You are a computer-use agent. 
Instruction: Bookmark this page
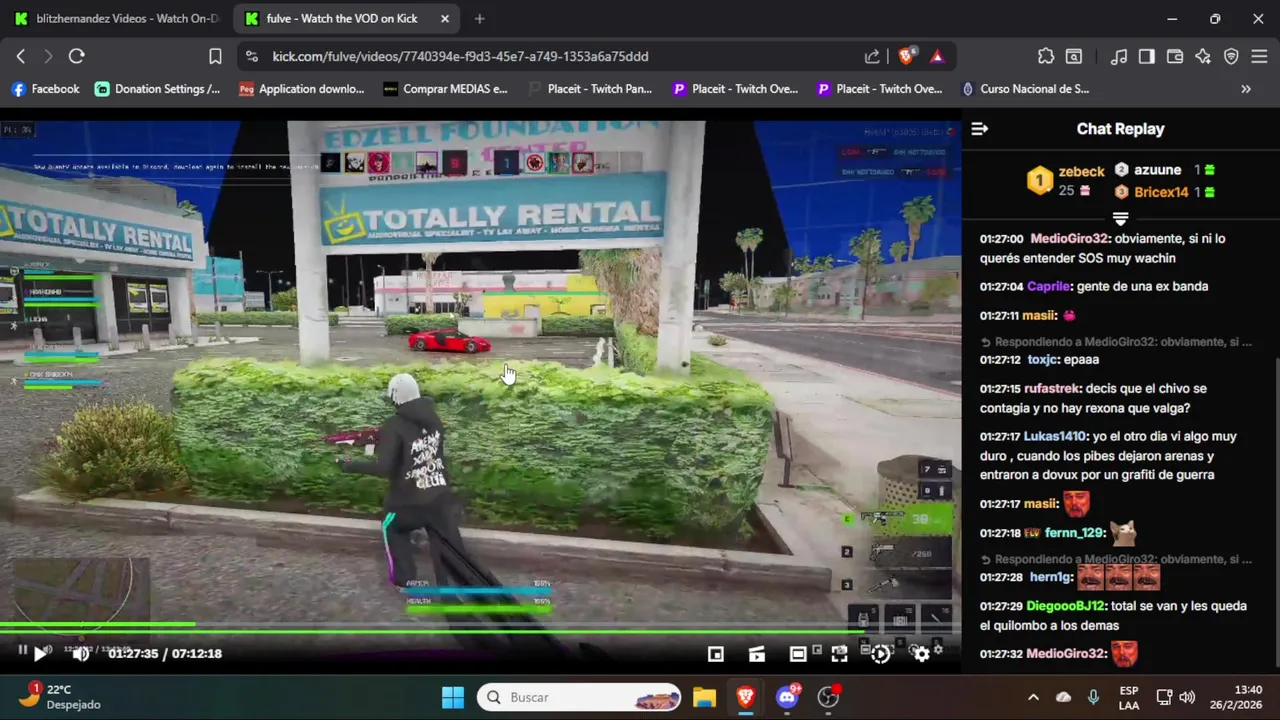[x=215, y=57]
